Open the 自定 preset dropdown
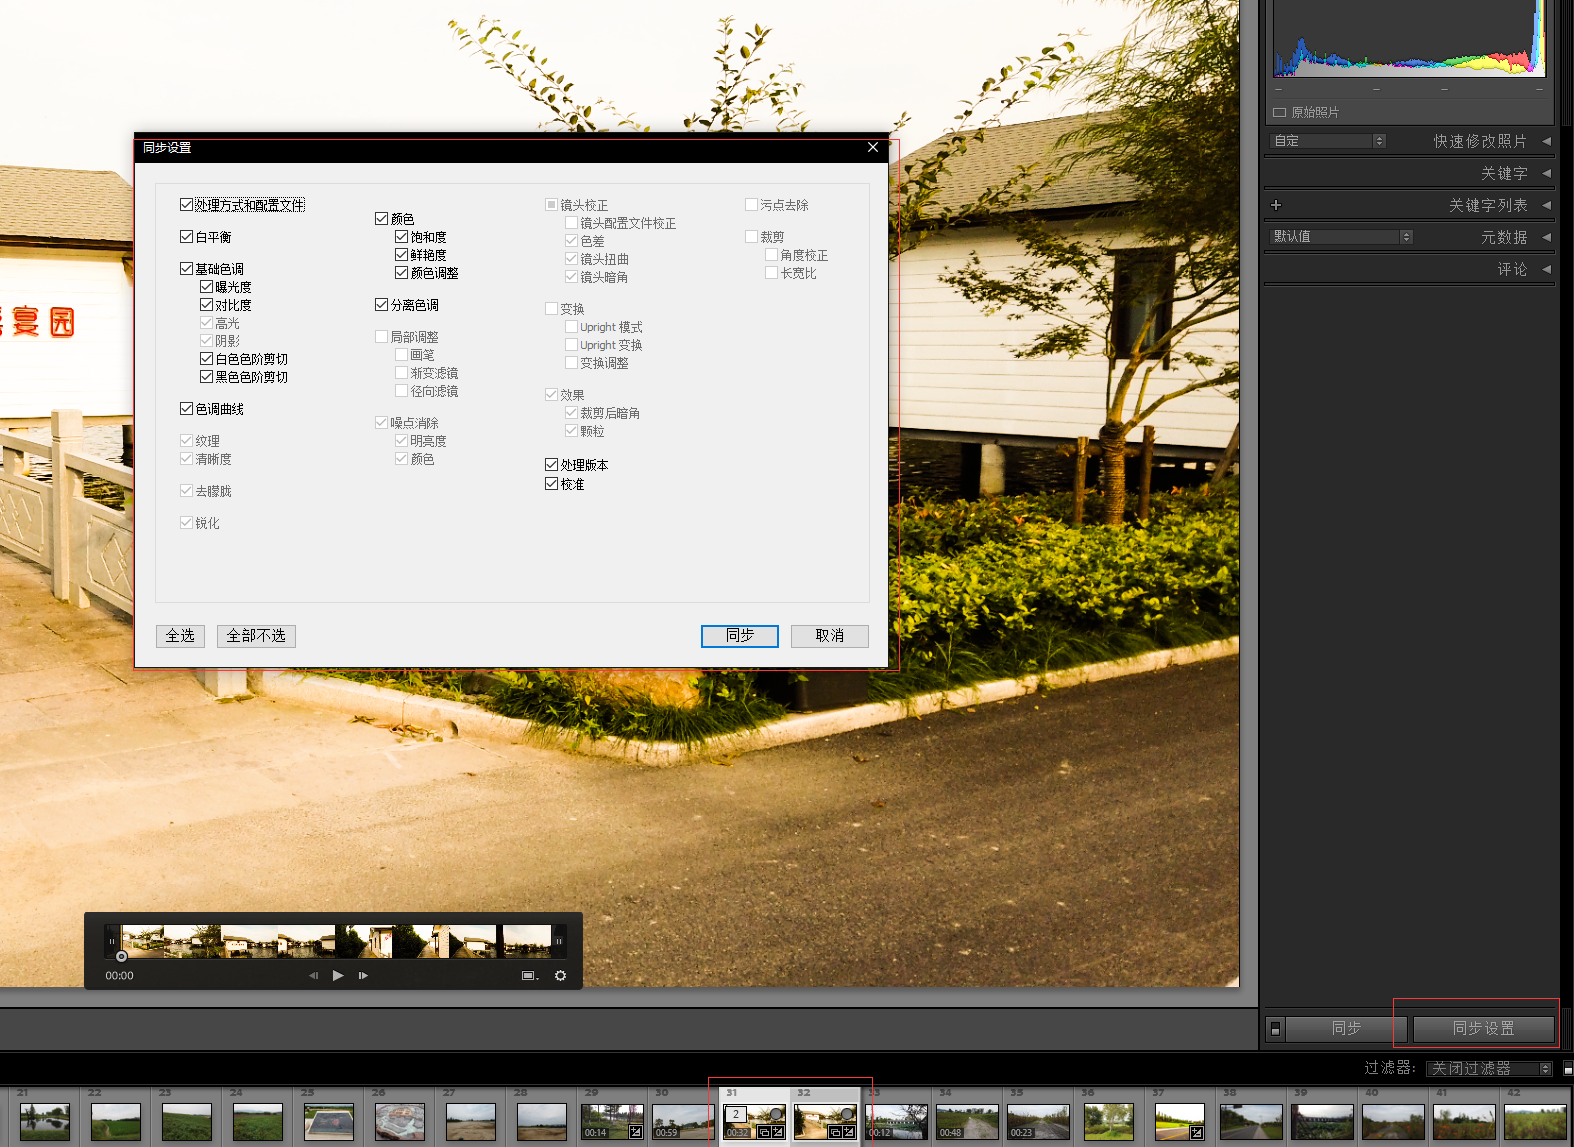1574x1147 pixels. coord(1328,141)
